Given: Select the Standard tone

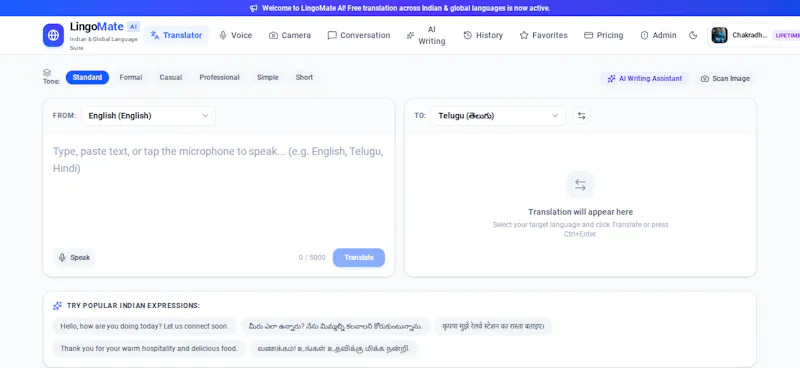Looking at the screenshot, I should (87, 78).
